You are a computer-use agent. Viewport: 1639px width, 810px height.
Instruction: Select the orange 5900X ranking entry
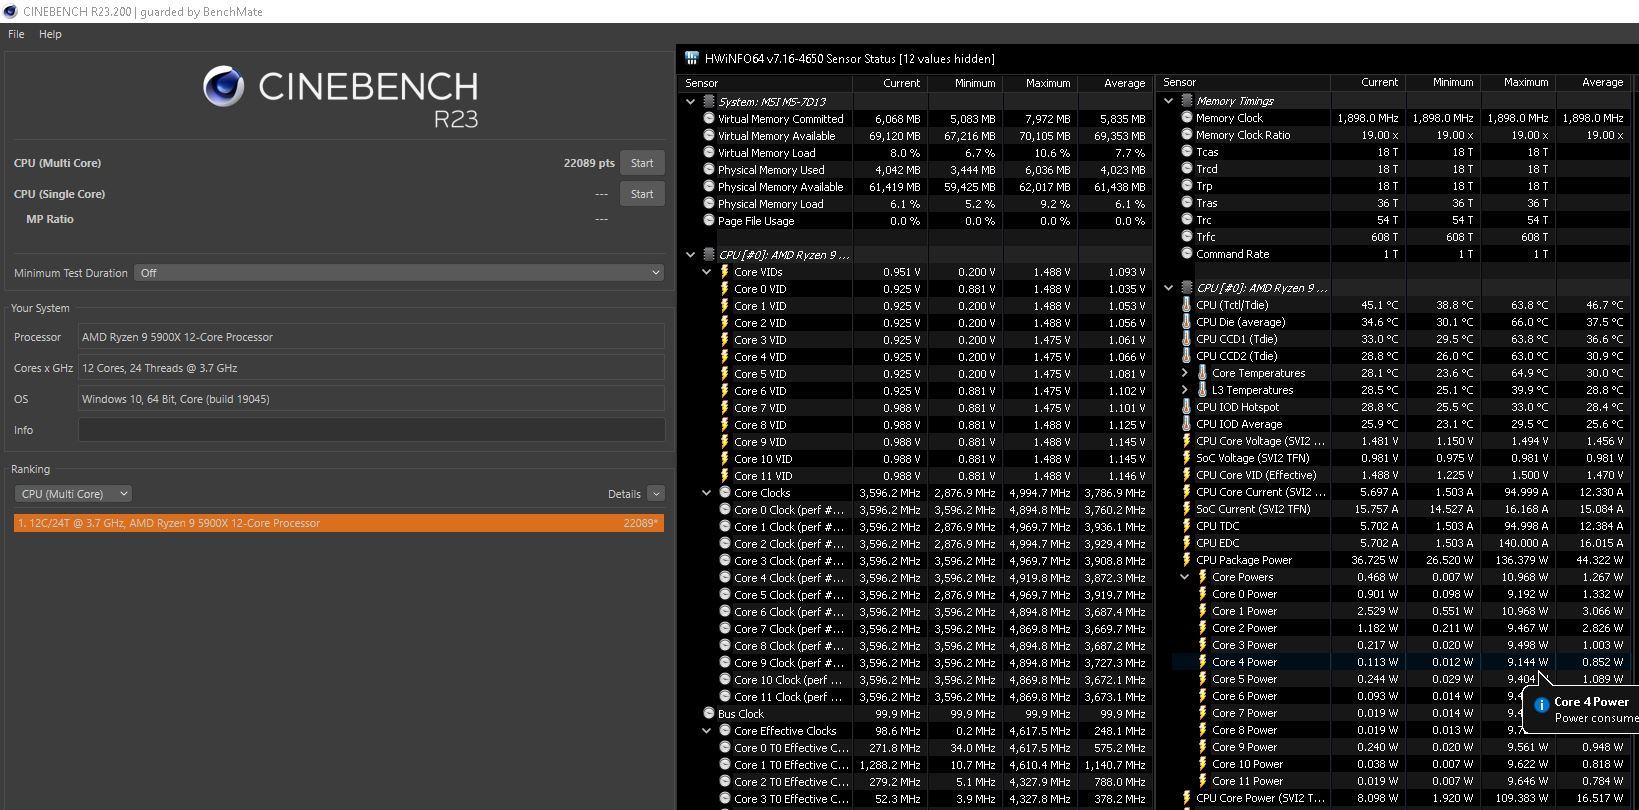(x=339, y=523)
